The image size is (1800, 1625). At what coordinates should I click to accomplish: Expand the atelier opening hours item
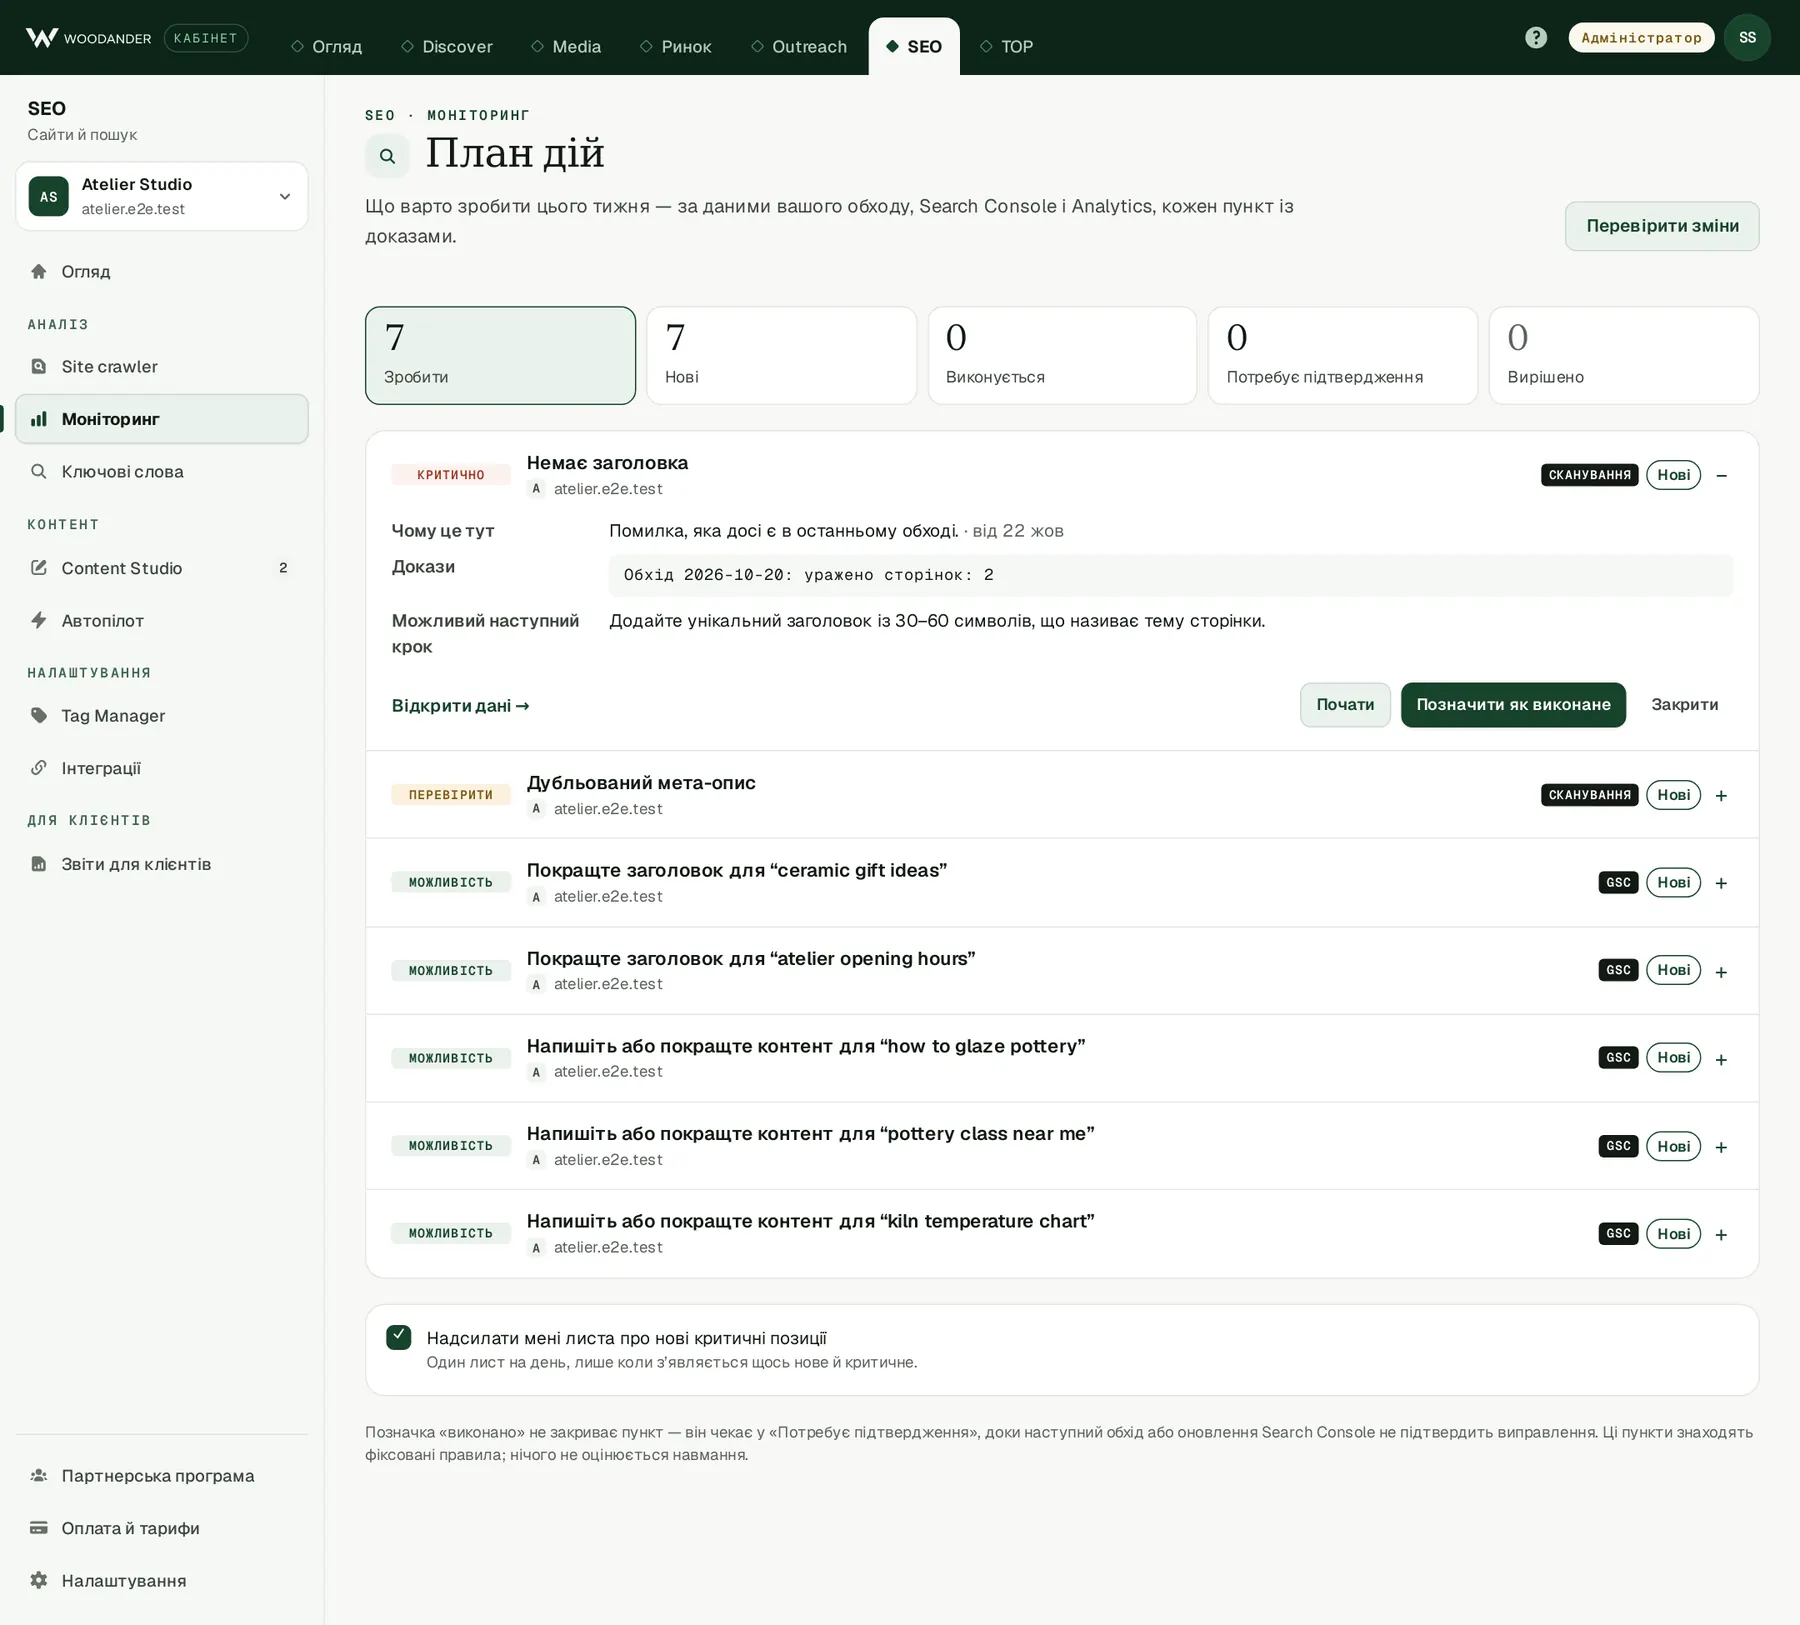coord(1721,971)
